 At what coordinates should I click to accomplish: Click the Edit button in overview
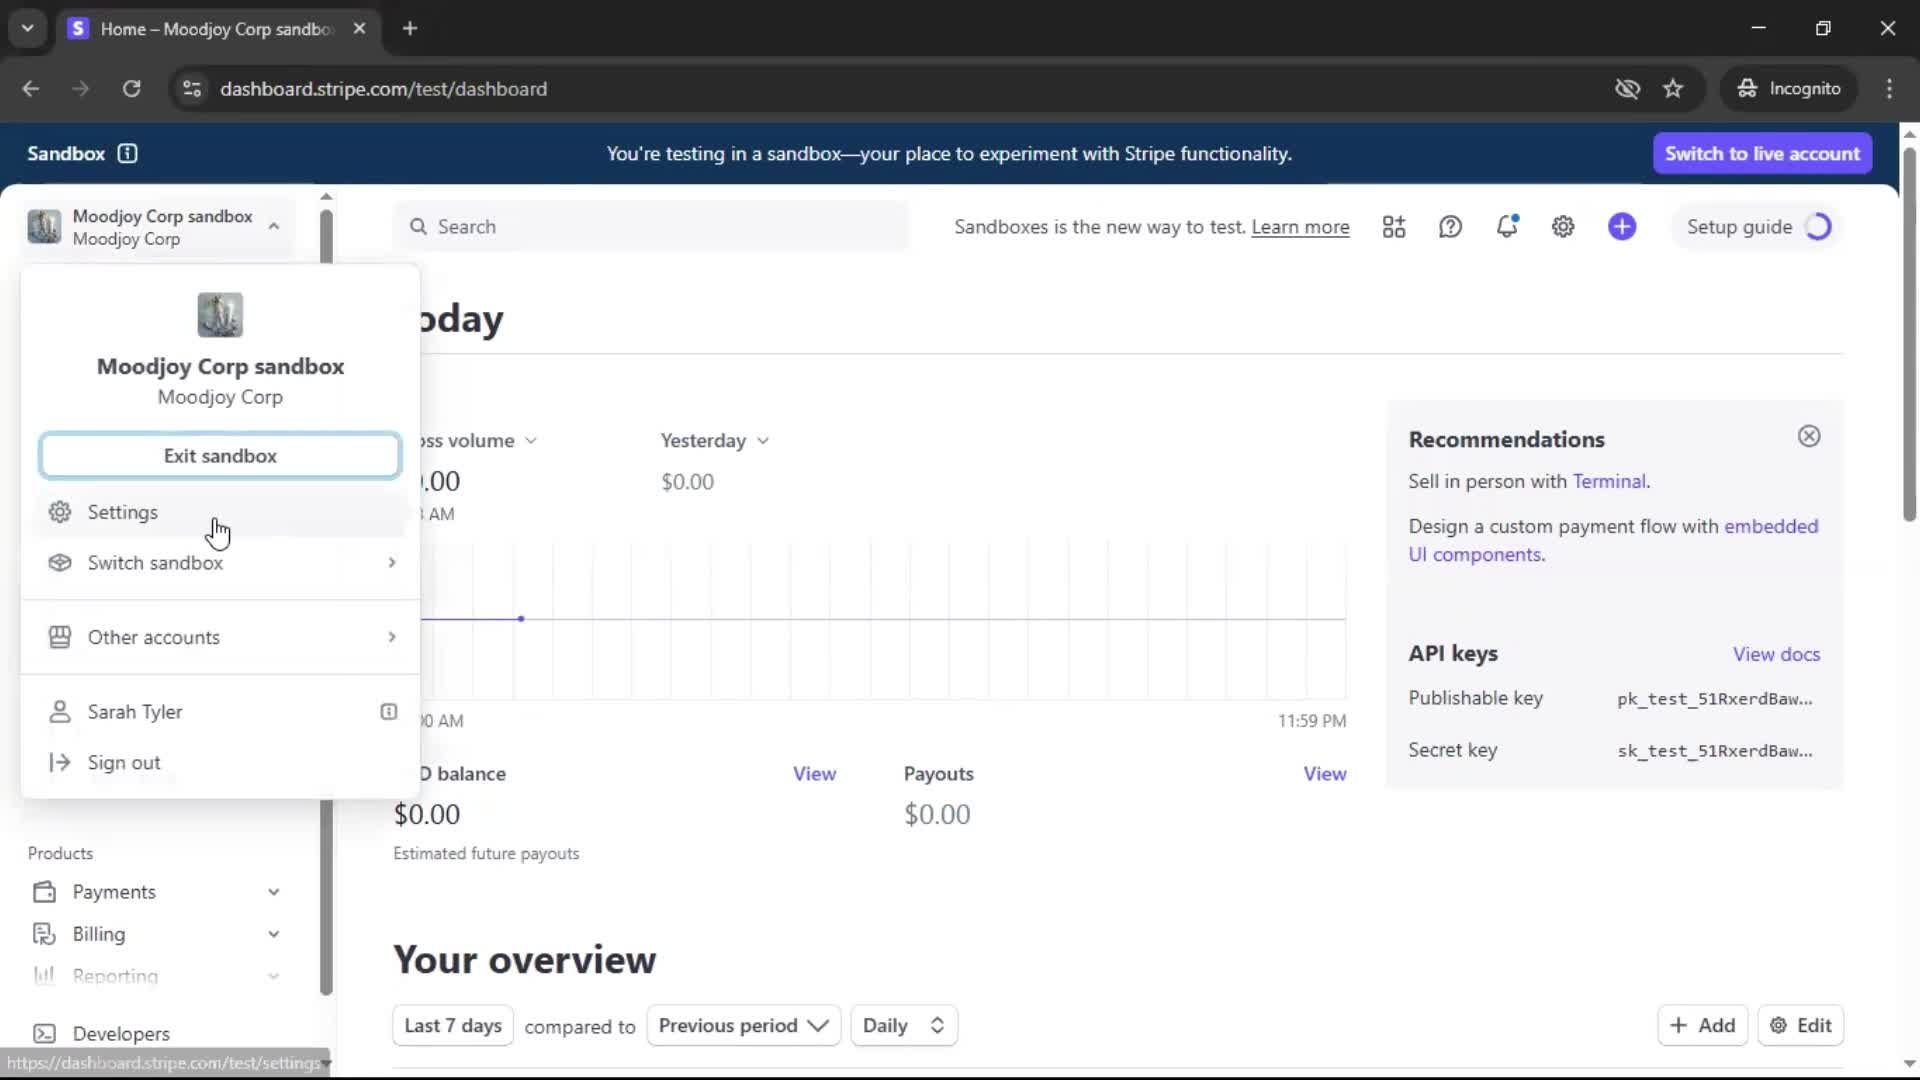tap(1800, 1026)
